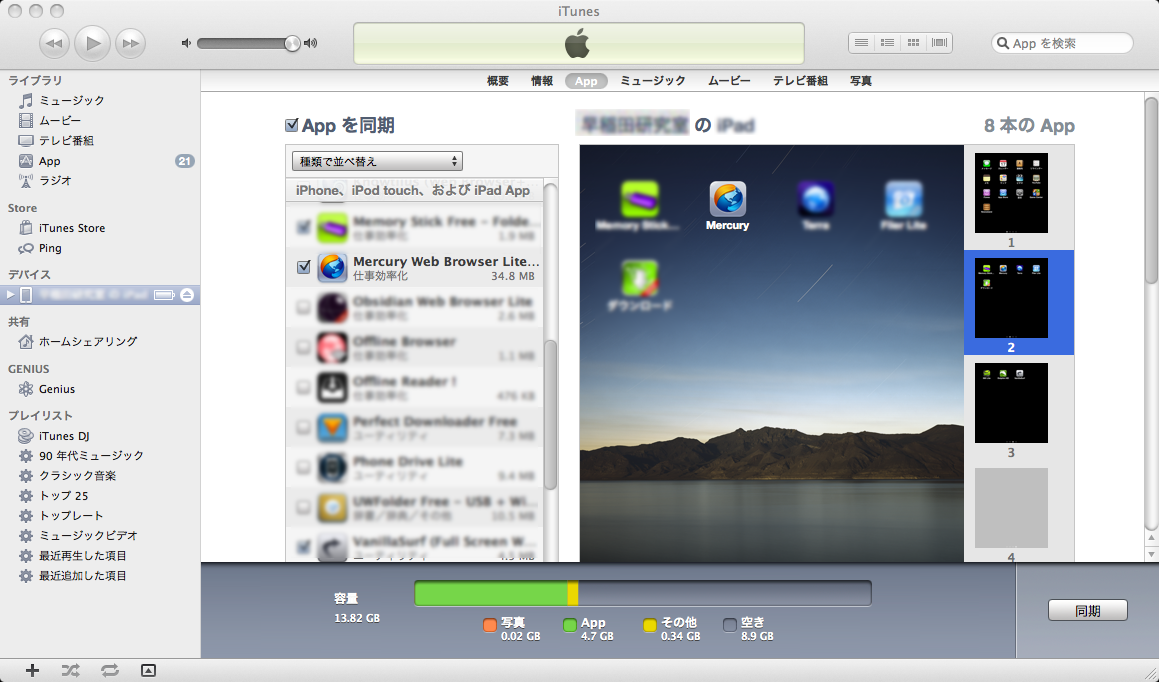Check the Phone Drive Lite checkbox
The height and width of the screenshot is (682, 1159).
pos(303,466)
